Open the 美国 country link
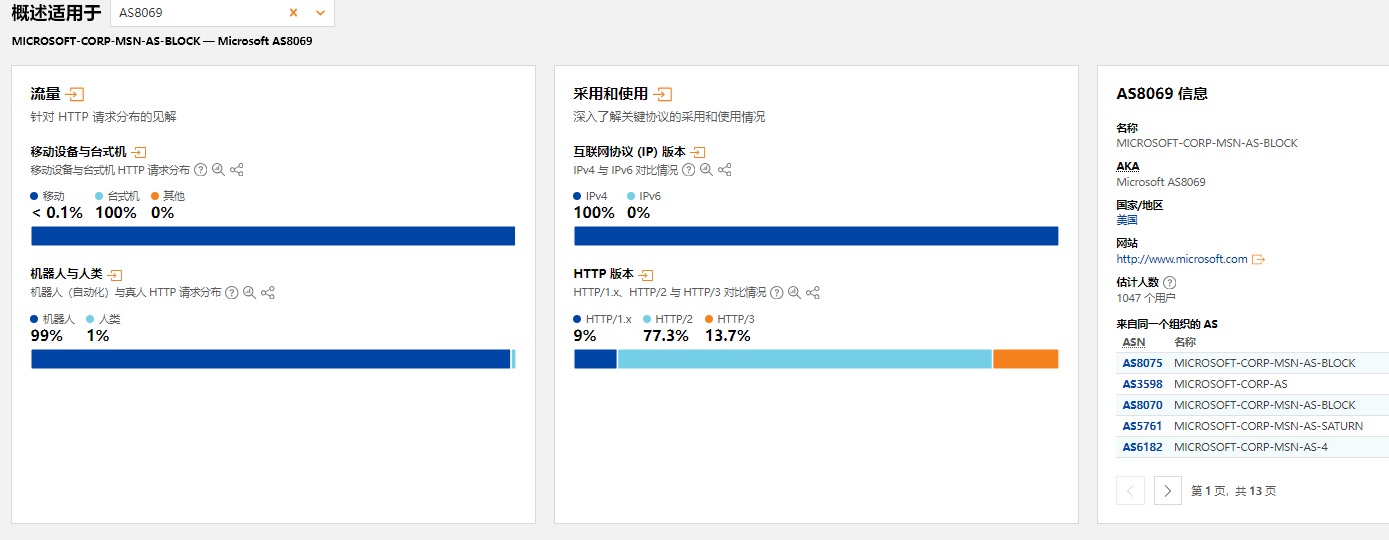This screenshot has width=1389, height=540. (x=1127, y=220)
